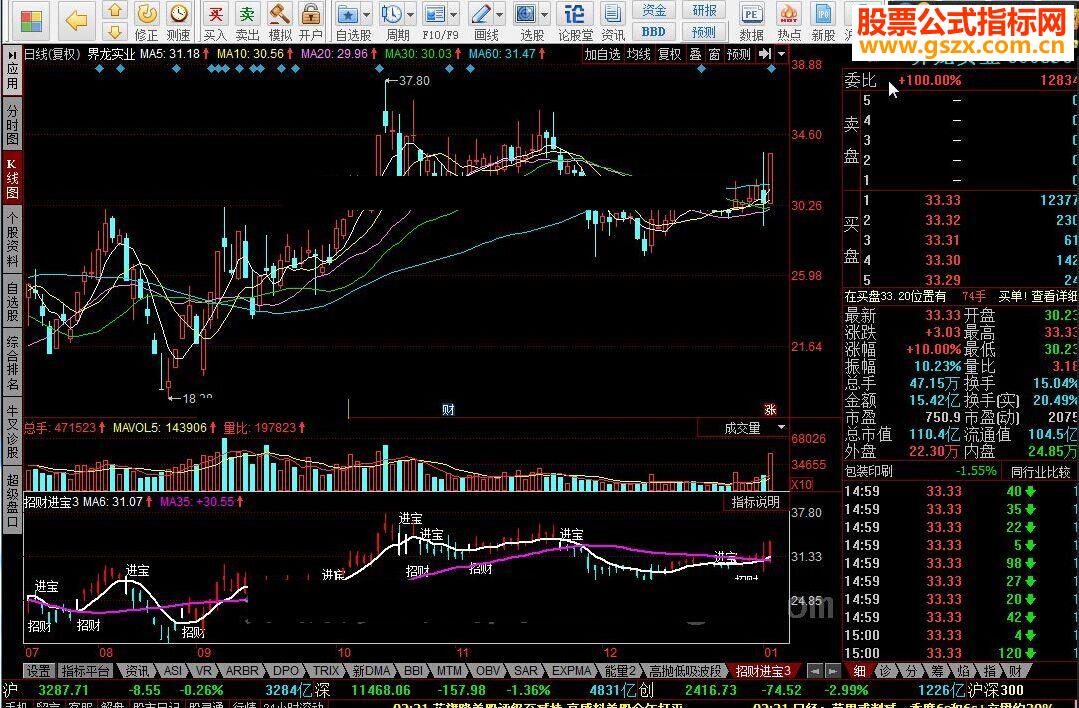Image resolution: width=1079 pixels, height=708 pixels.
Task: Click the BBD button
Action: (x=654, y=32)
